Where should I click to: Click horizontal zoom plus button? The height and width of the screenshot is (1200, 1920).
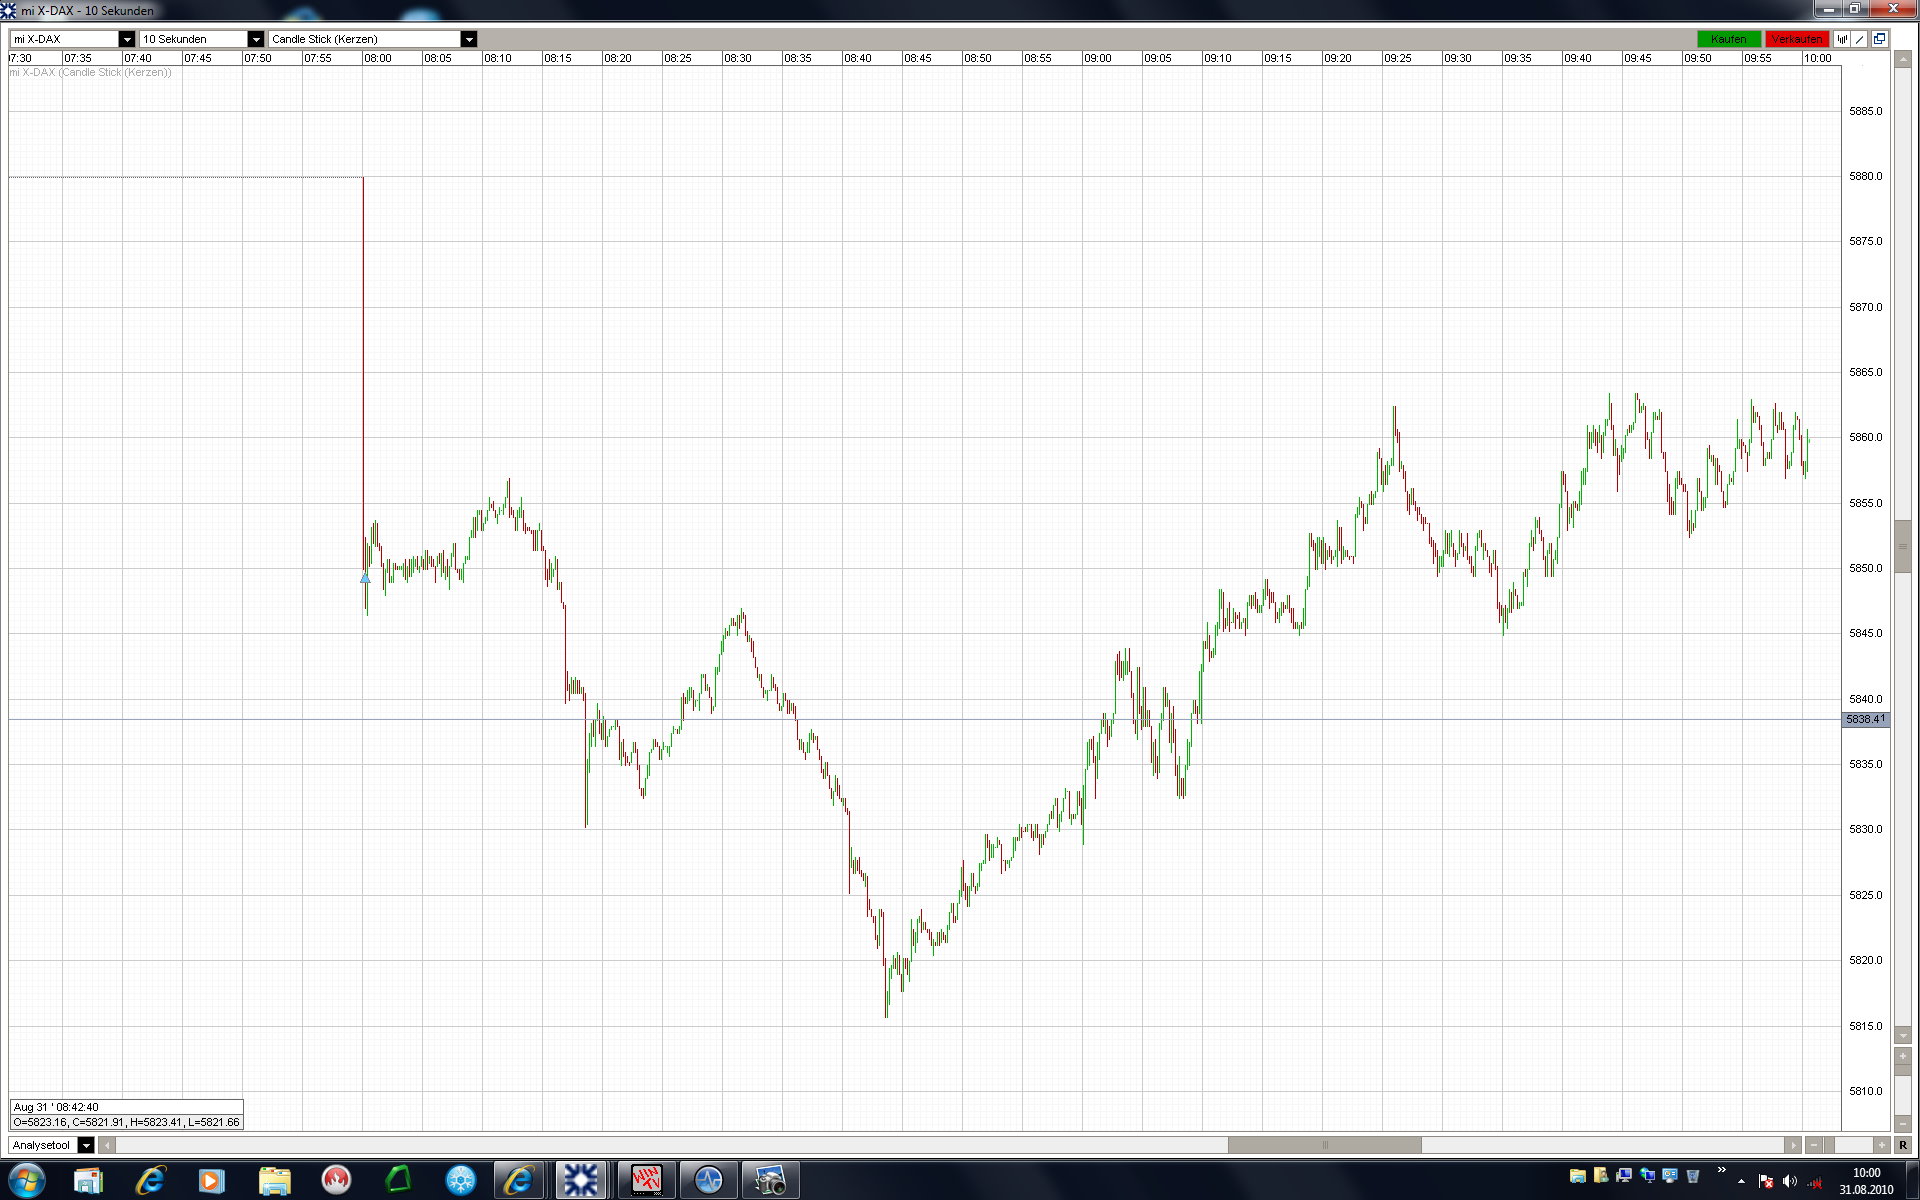point(1881,1145)
